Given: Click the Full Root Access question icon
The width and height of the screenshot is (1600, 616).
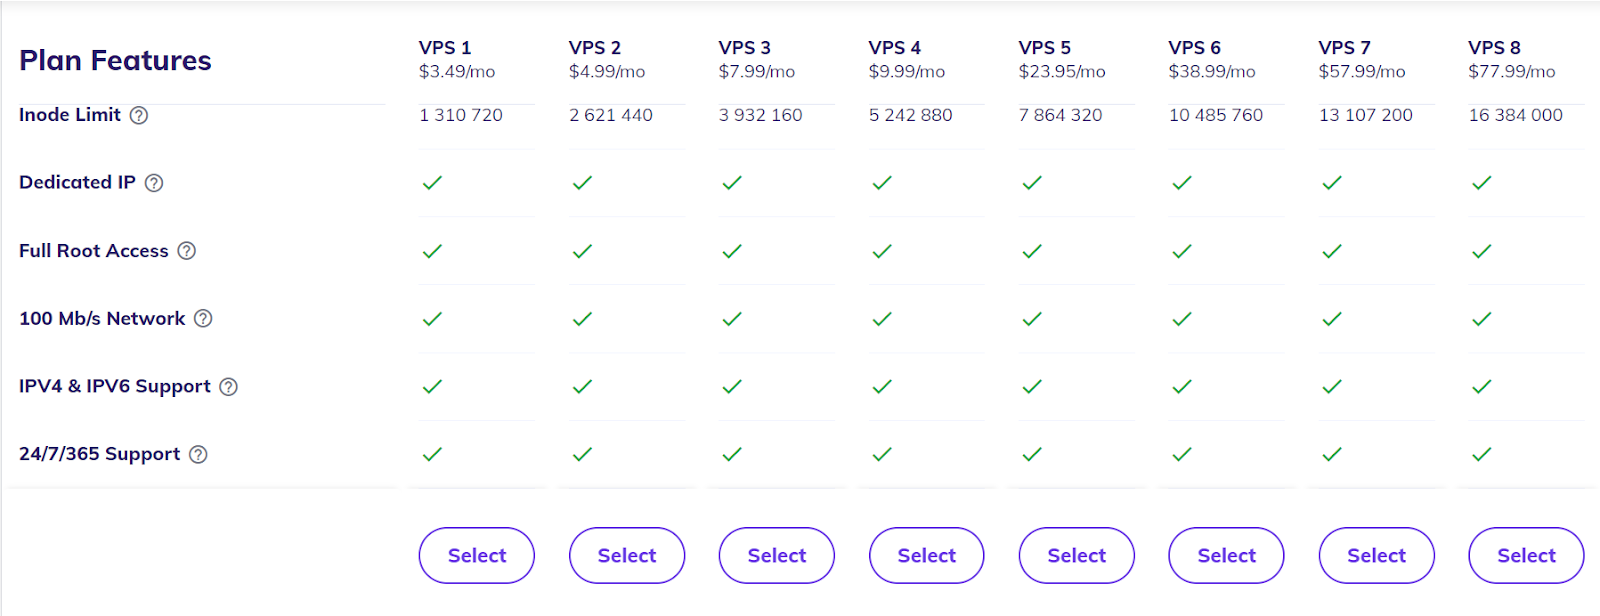Looking at the screenshot, I should (187, 251).
